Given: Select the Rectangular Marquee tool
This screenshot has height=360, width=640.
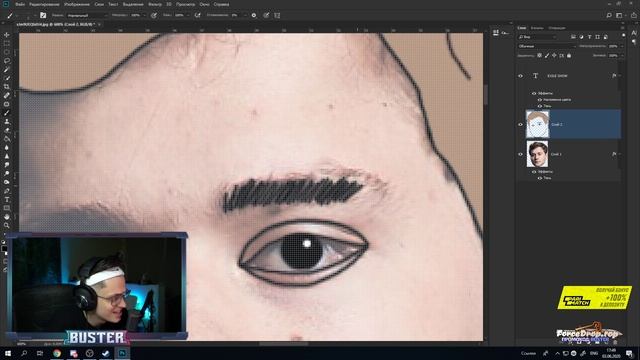Looking at the screenshot, I should tap(7, 43).
